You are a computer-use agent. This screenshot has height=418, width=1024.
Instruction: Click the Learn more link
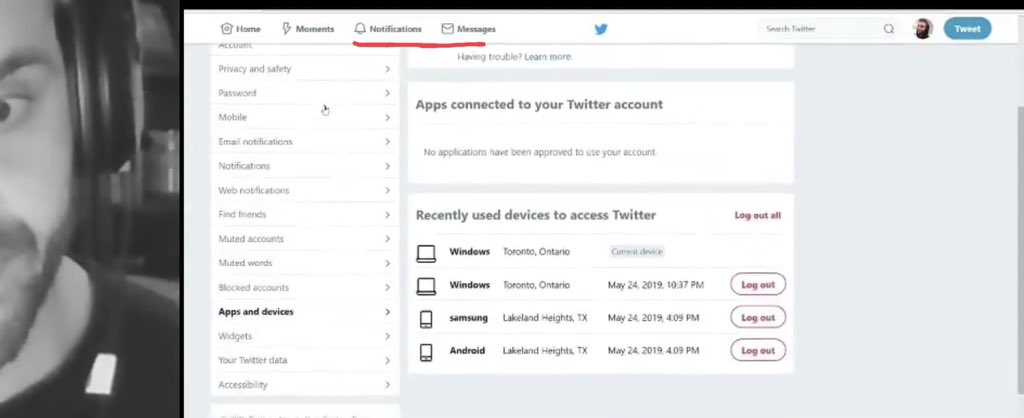pos(549,57)
